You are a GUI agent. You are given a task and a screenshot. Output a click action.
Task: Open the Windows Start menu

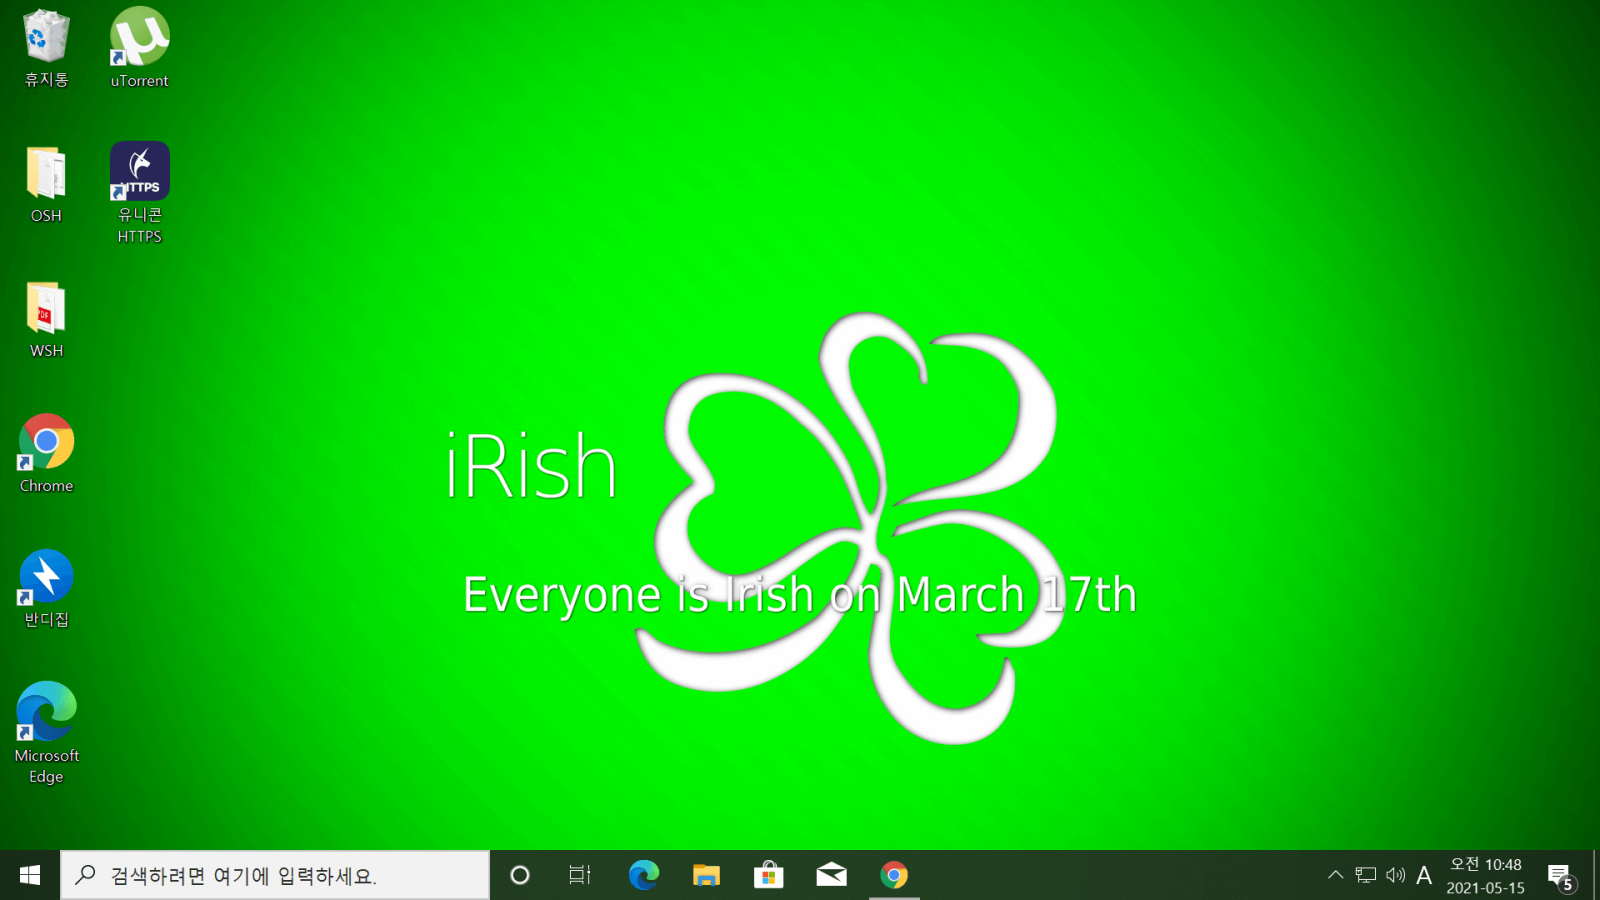(x=30, y=875)
